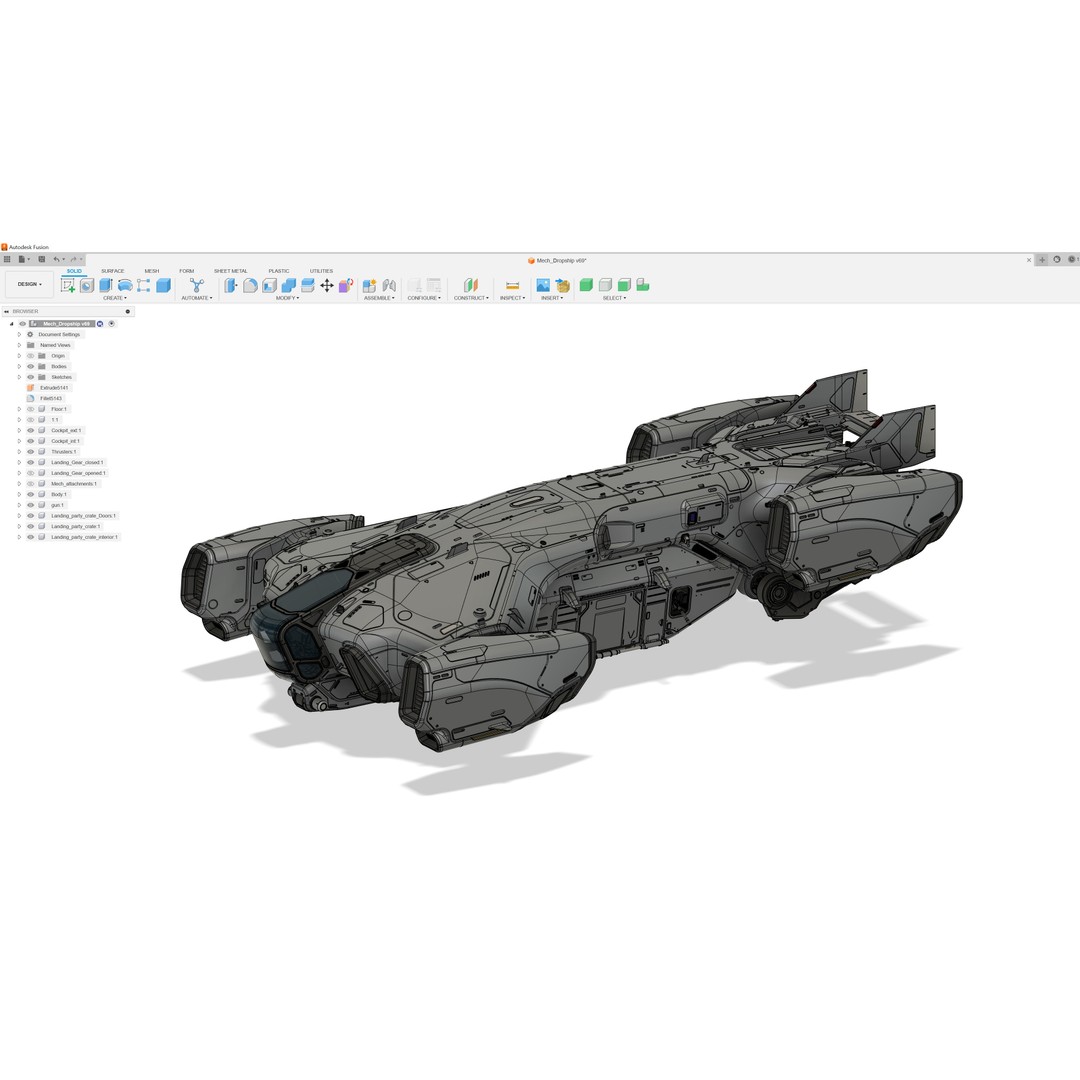Expand the Body:1 component node
Screen dimensions: 1080x1080
[19, 495]
